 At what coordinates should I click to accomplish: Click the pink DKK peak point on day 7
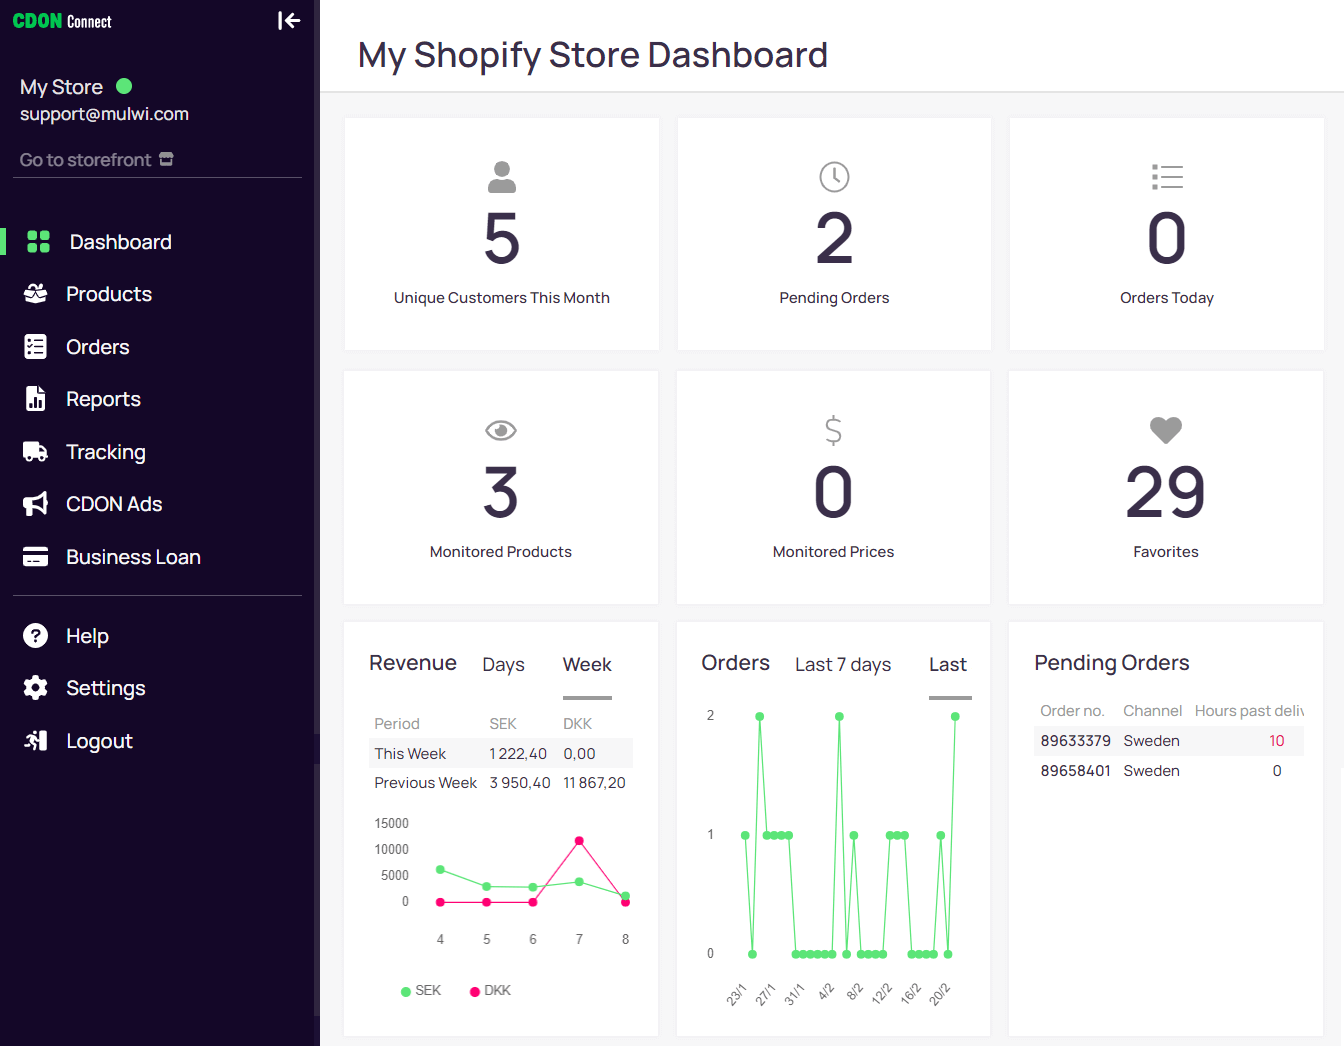579,841
